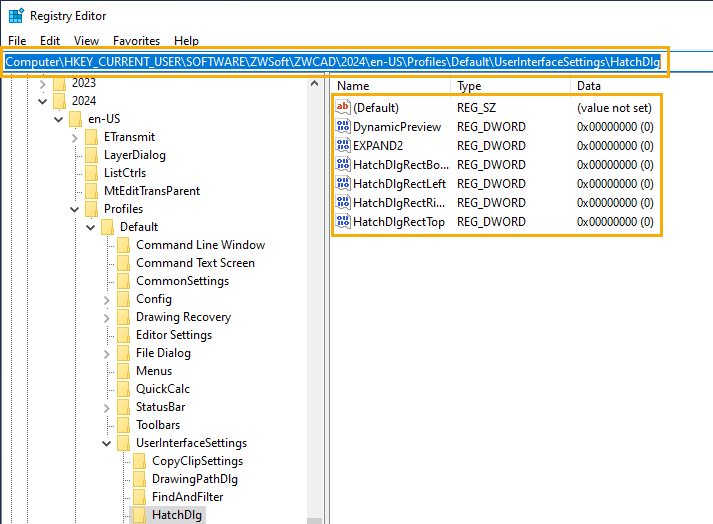713x524 pixels.
Task: Select the Editor Settings folder icon
Action: click(123, 335)
